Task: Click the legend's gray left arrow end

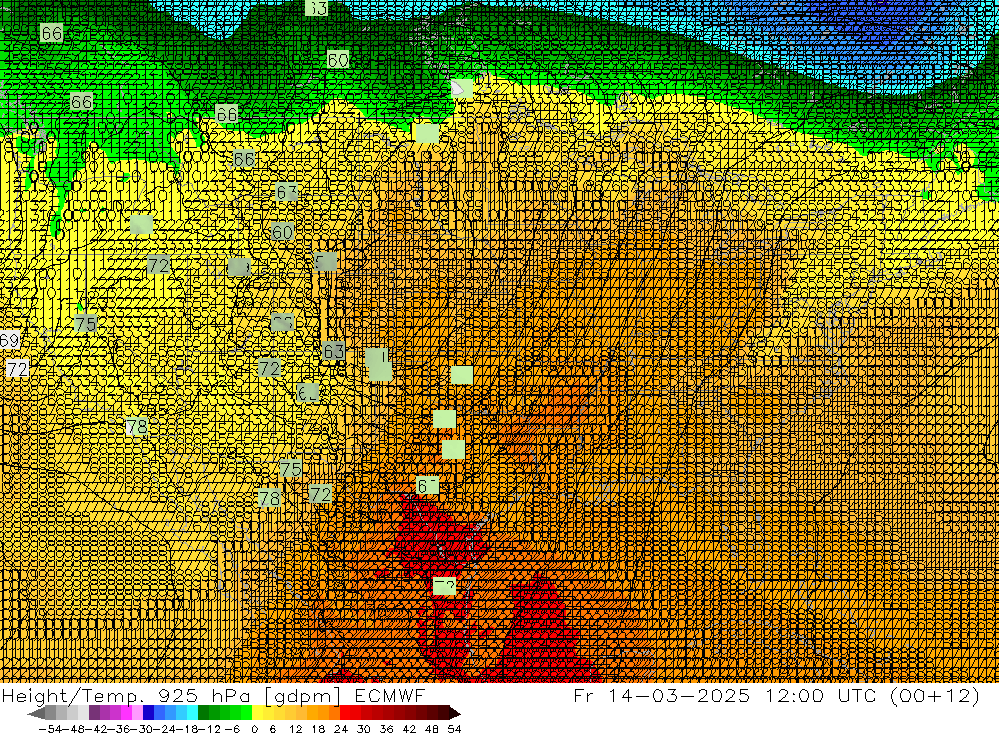Action: click(36, 713)
